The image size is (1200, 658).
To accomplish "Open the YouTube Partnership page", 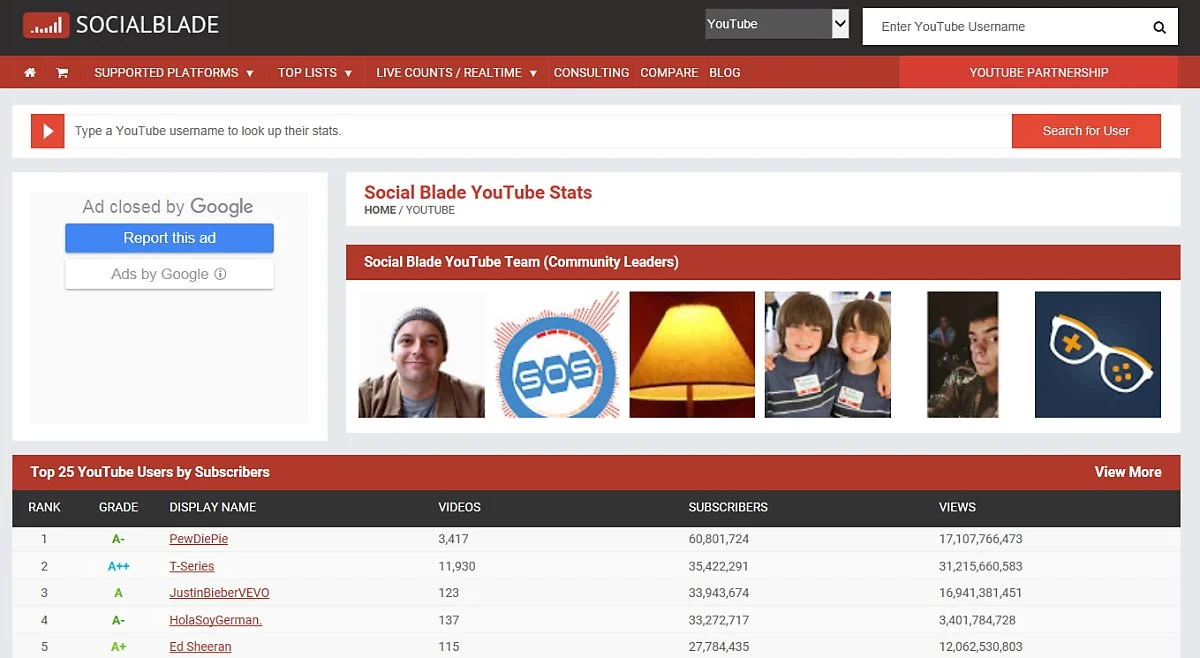I will [x=1037, y=72].
